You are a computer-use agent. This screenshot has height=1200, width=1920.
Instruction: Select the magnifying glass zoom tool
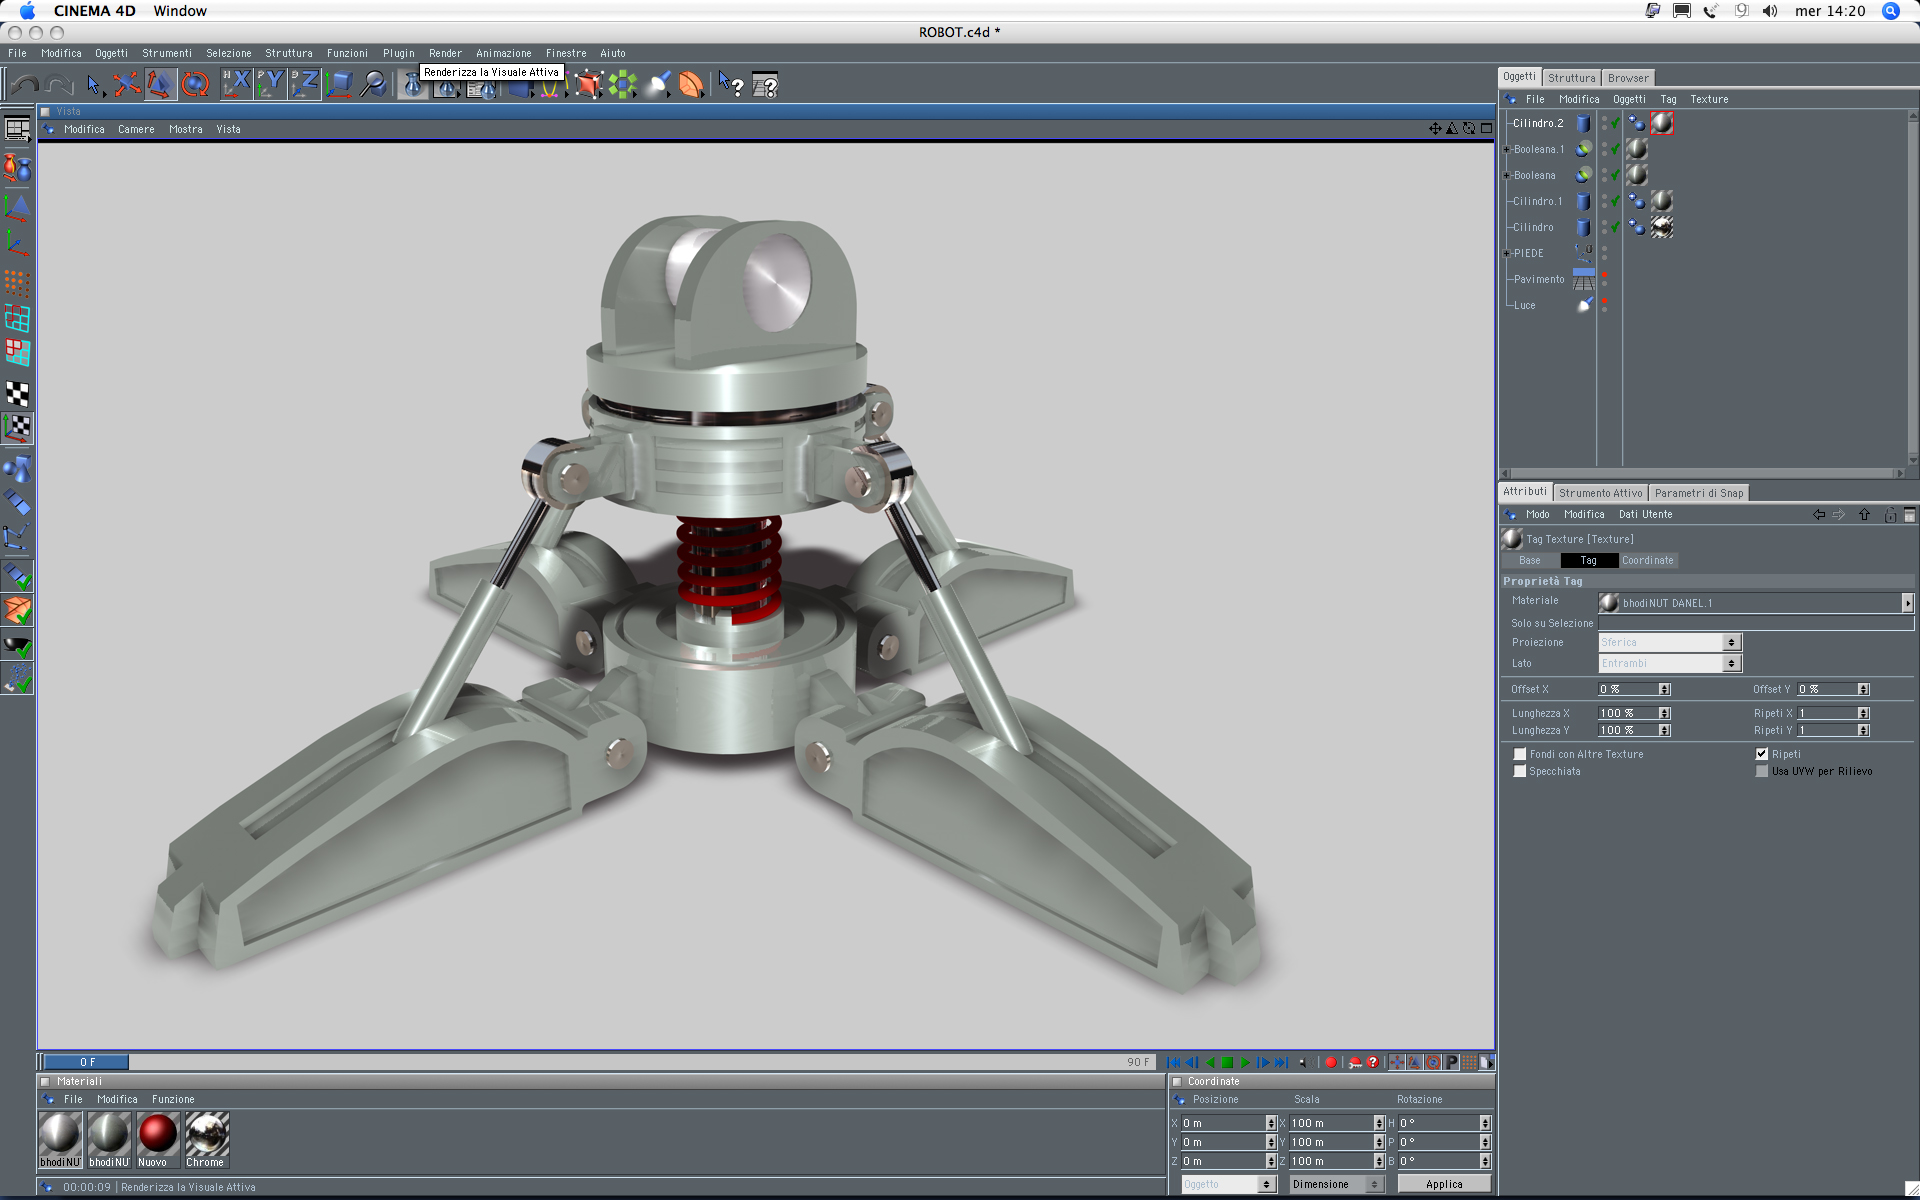[x=373, y=84]
